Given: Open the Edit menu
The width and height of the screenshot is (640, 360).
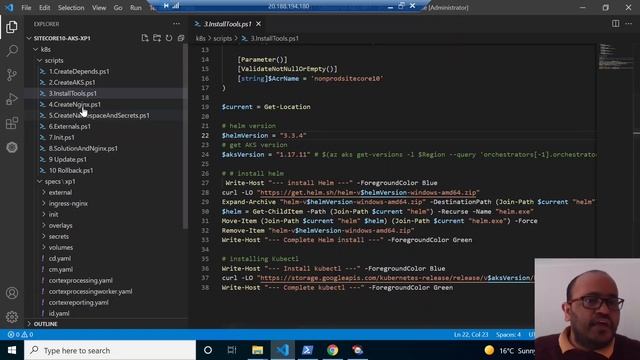Looking at the screenshot, I should point(44,8).
